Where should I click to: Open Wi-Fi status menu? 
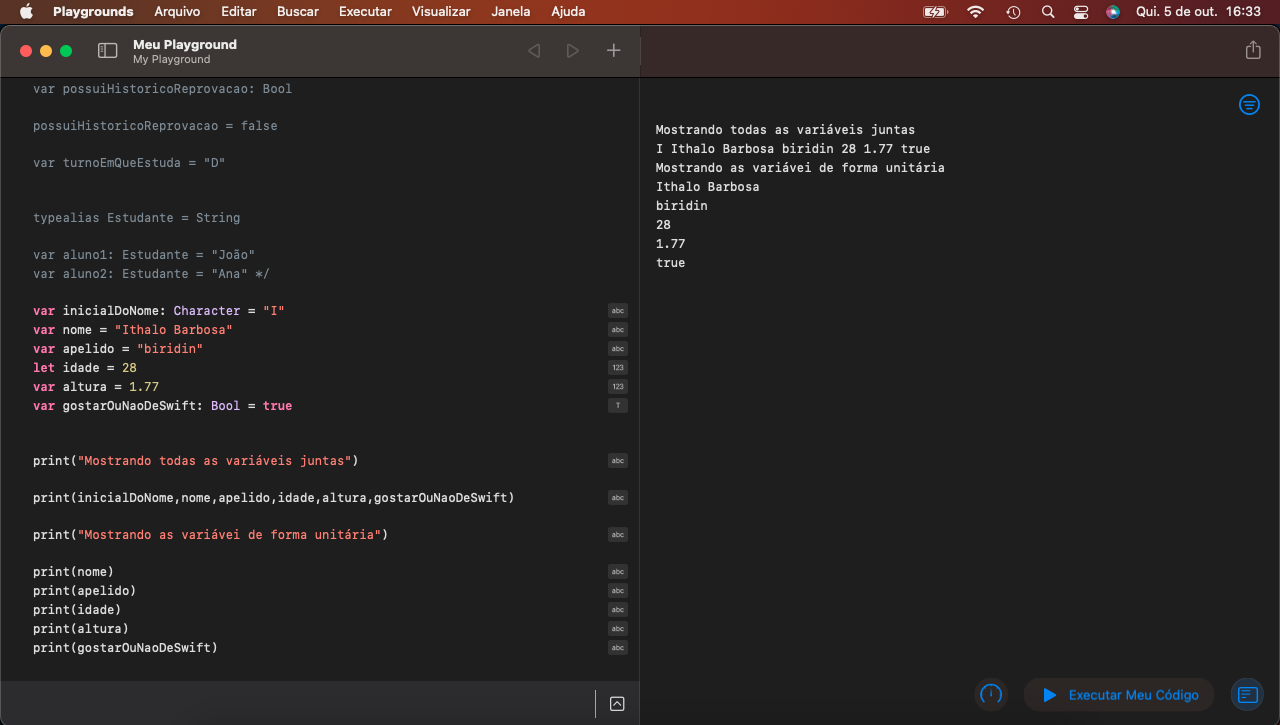click(975, 12)
